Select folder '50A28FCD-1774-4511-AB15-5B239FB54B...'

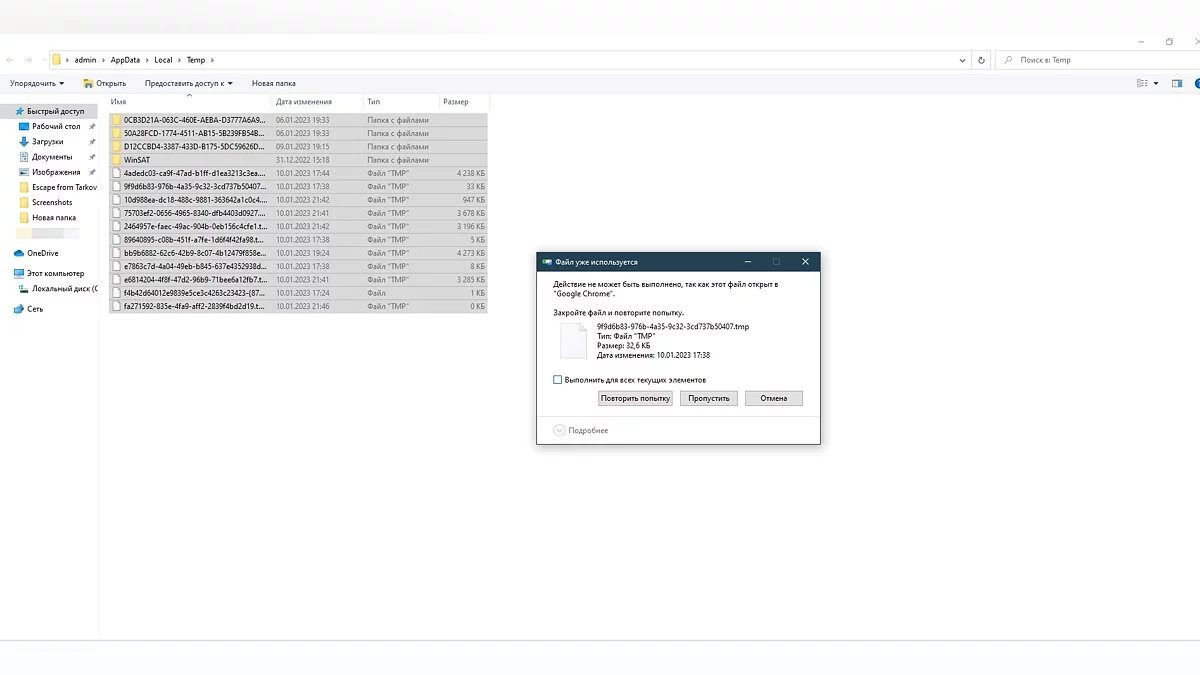point(298,133)
